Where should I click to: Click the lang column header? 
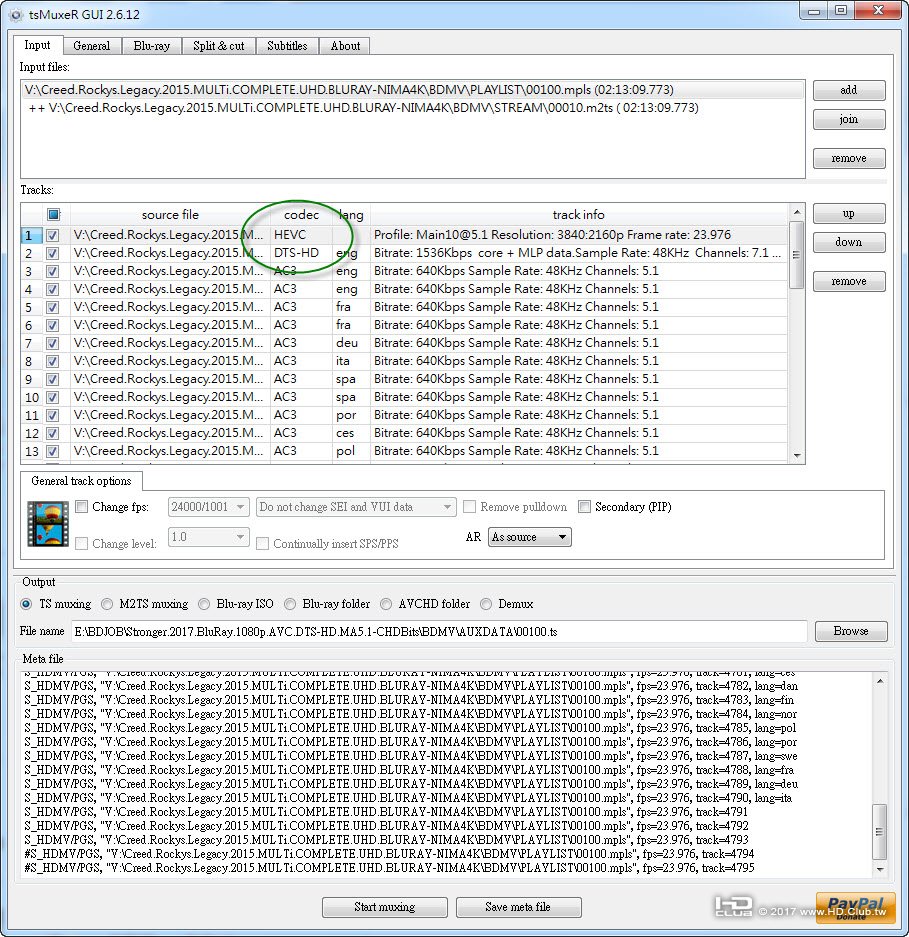coord(351,215)
